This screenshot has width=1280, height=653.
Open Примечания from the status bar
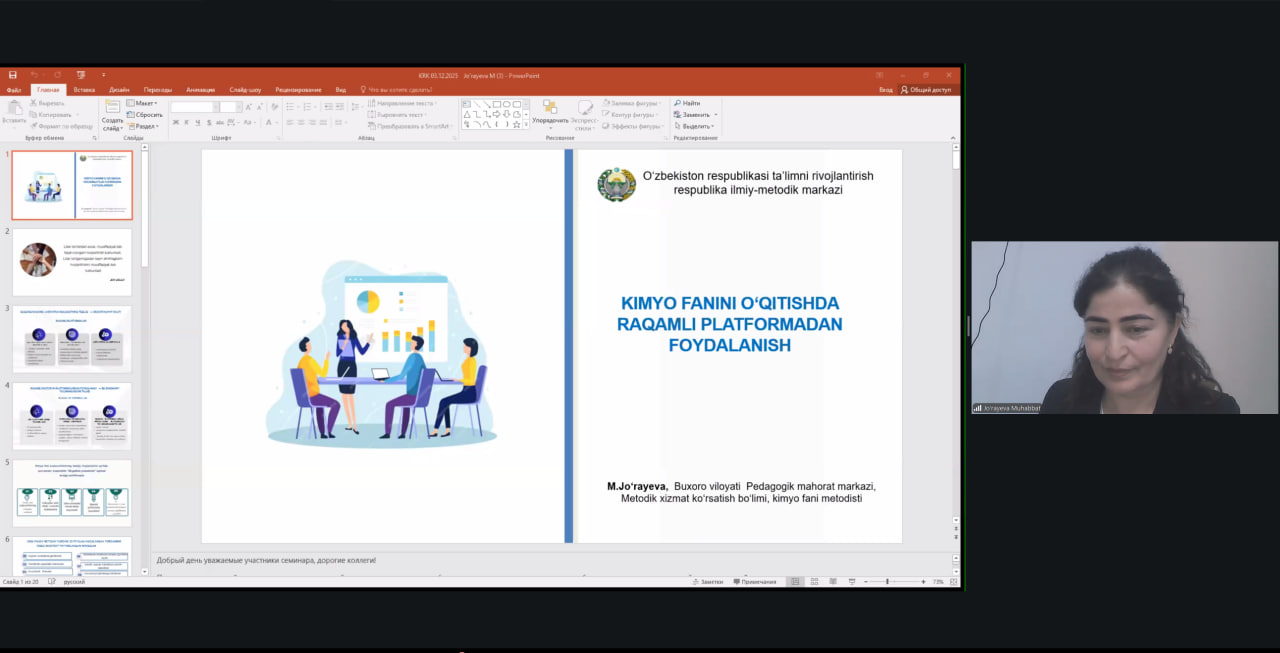pos(757,581)
